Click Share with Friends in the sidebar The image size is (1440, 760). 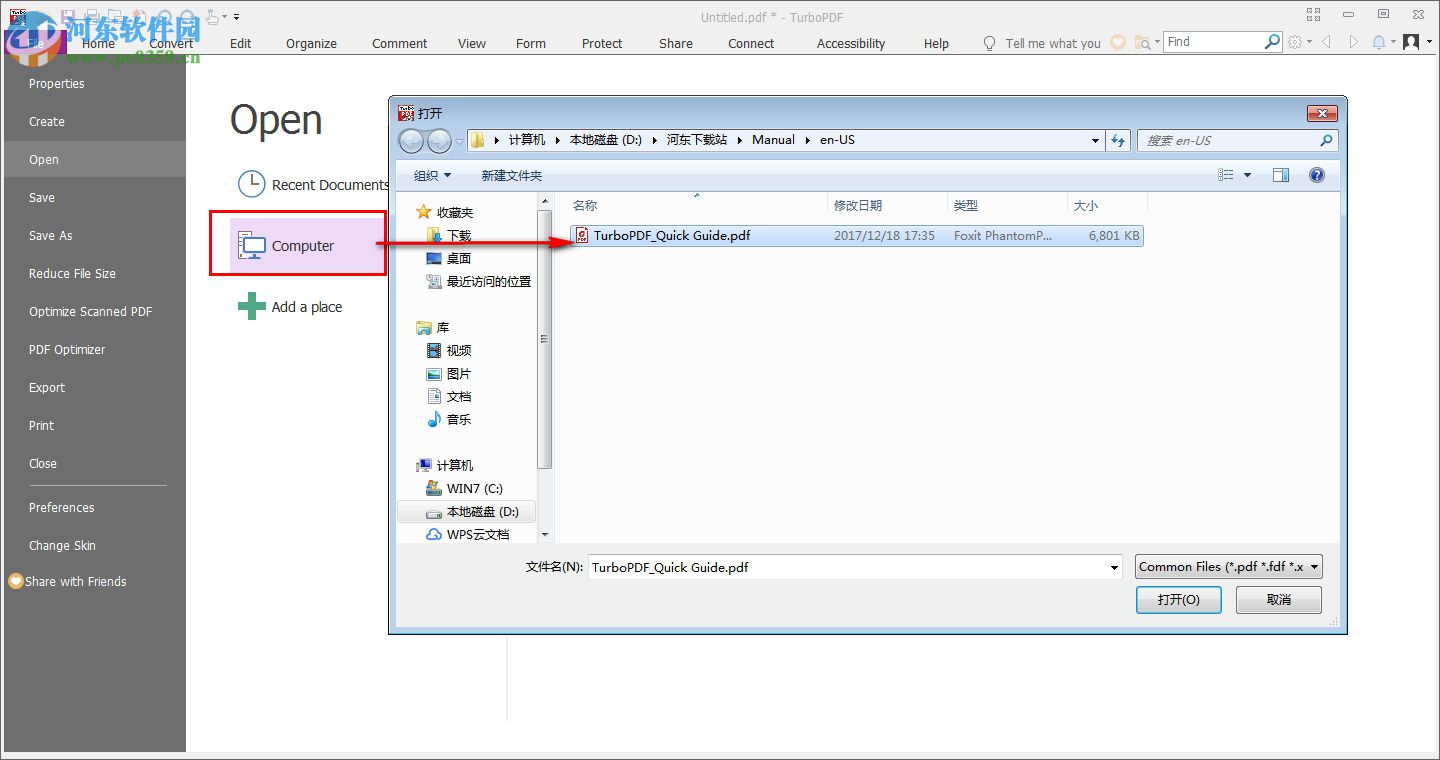pyautogui.click(x=75, y=581)
